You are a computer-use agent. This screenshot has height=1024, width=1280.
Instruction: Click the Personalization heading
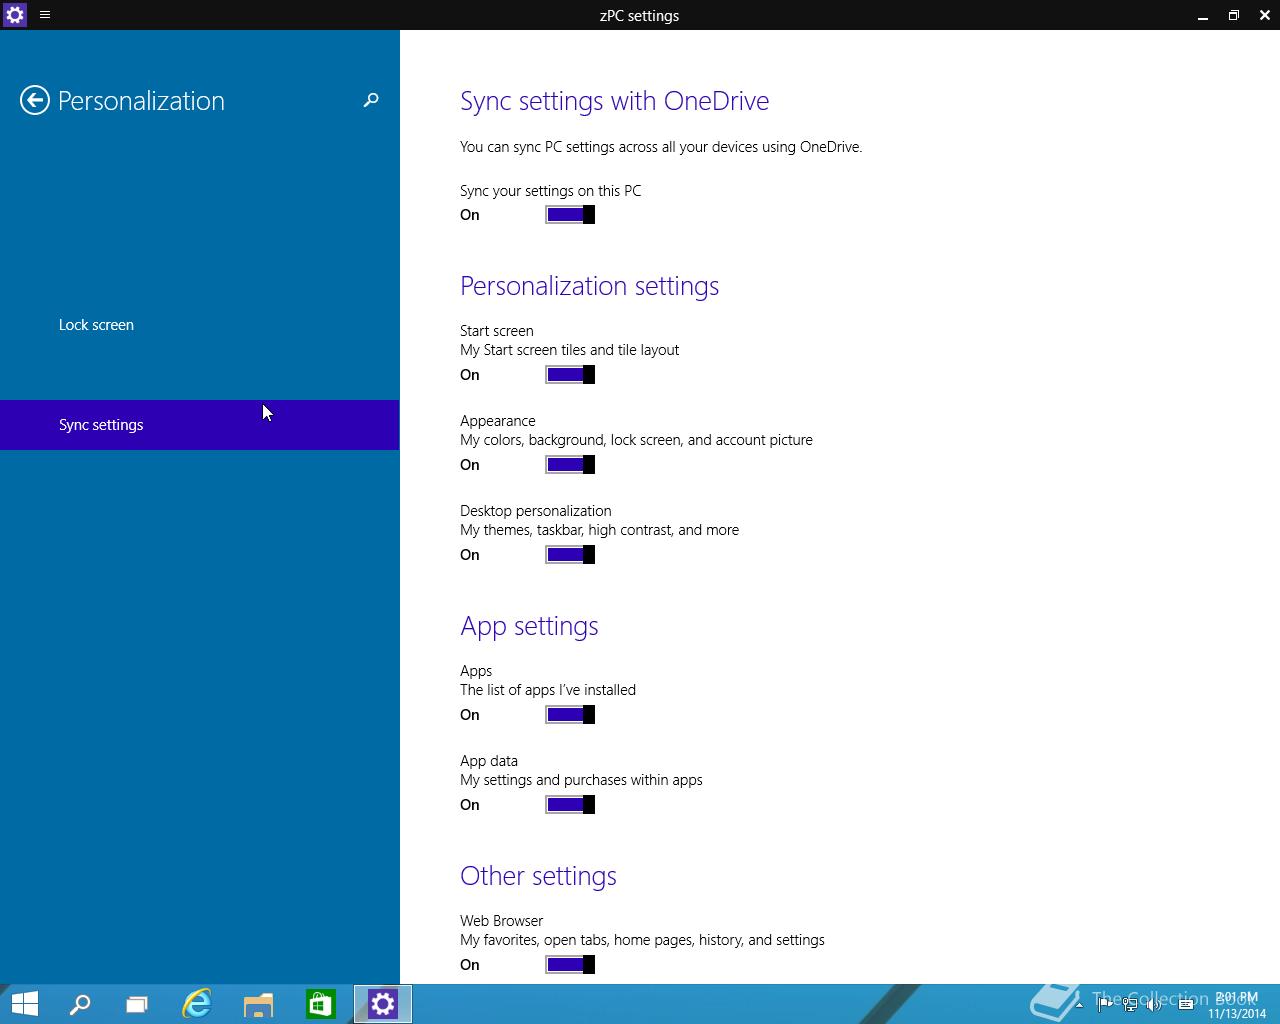coord(141,101)
